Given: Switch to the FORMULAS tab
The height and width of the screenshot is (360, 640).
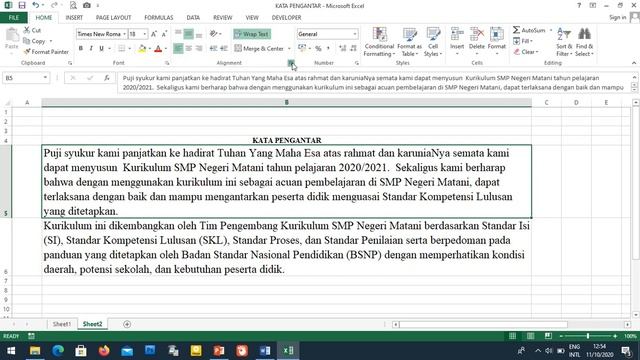Looking at the screenshot, I should click(159, 18).
